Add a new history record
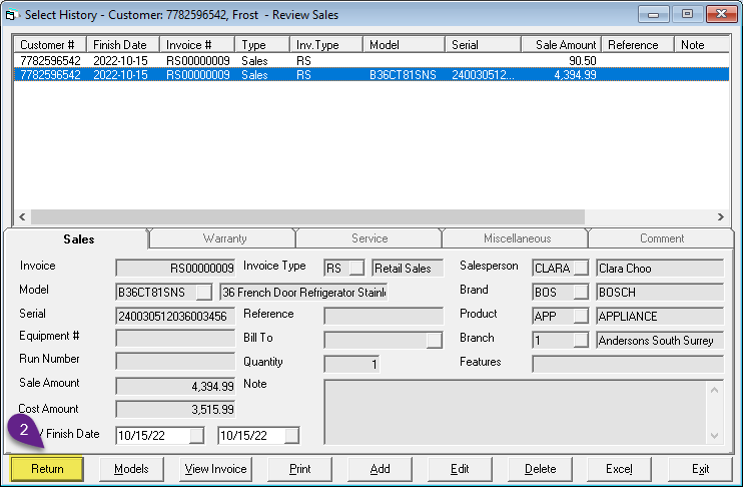Viewport: 743px width, 487px height. pos(380,469)
